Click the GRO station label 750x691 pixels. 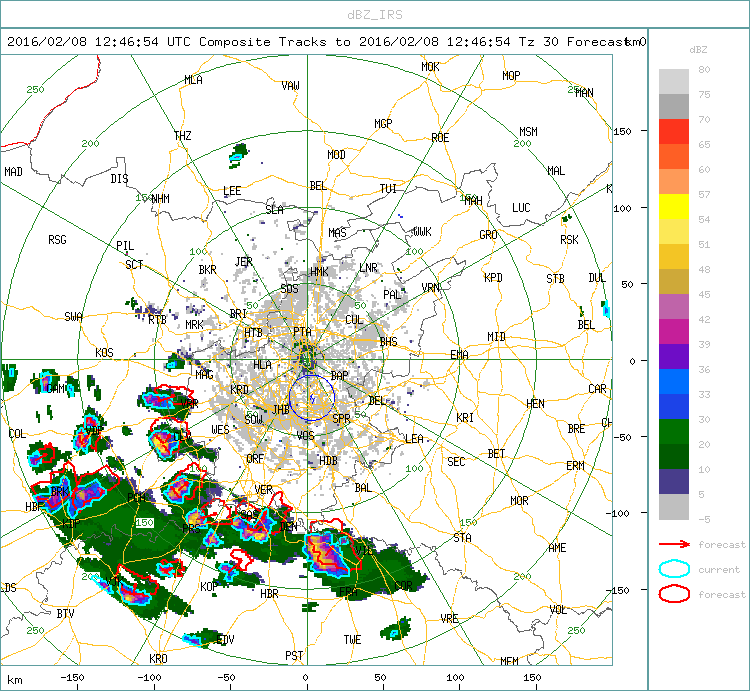tap(488, 235)
